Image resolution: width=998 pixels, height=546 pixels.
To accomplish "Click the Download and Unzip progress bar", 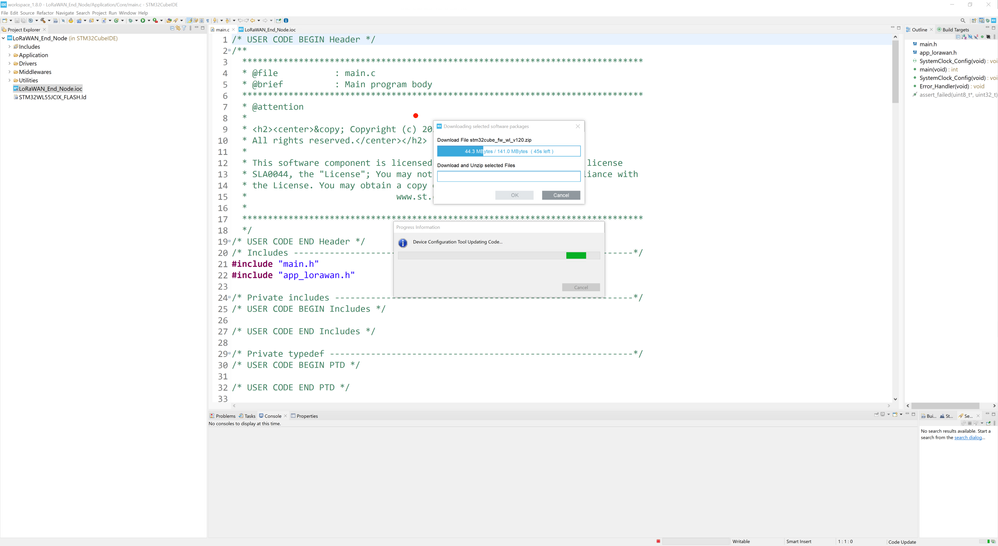I will (x=509, y=176).
